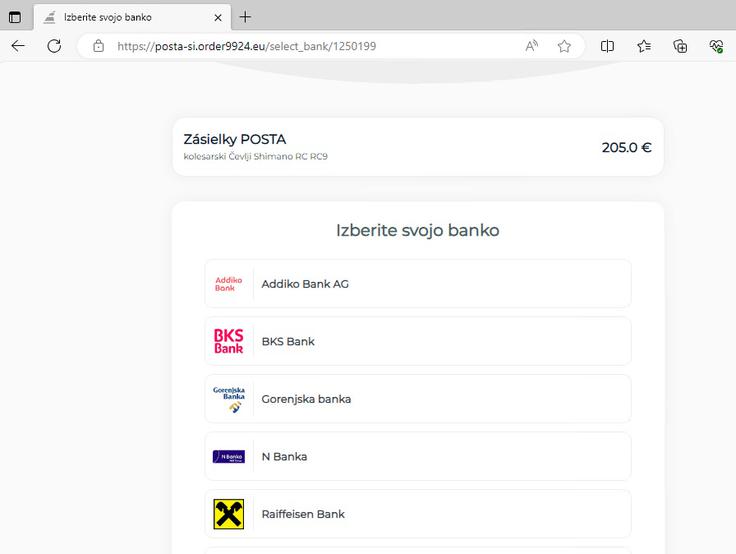Open the Favorites list

(x=644, y=46)
